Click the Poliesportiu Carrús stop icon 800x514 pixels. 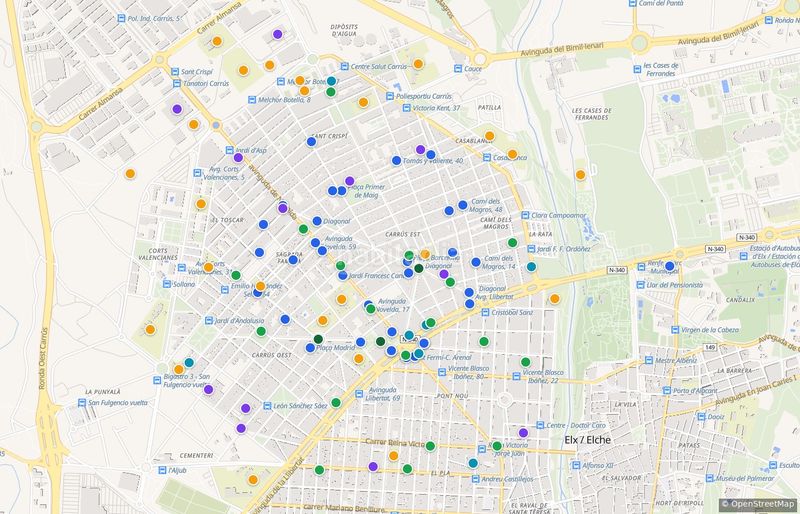coord(390,96)
